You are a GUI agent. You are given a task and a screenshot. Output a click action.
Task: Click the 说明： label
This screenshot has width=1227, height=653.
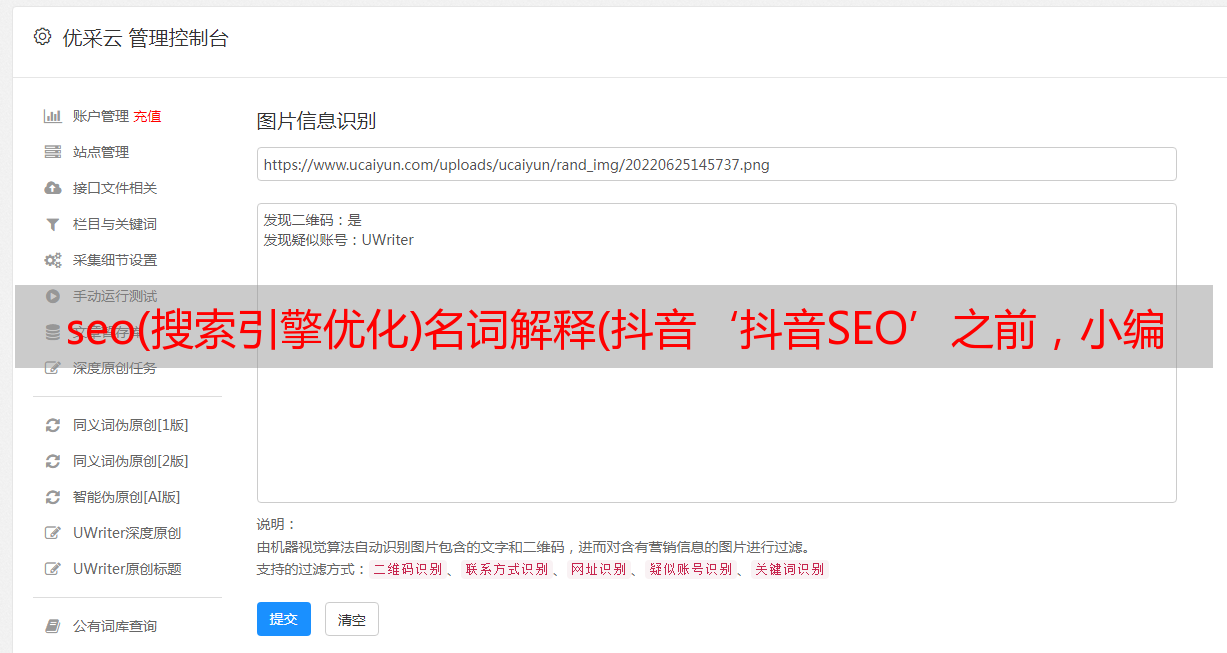pos(277,525)
